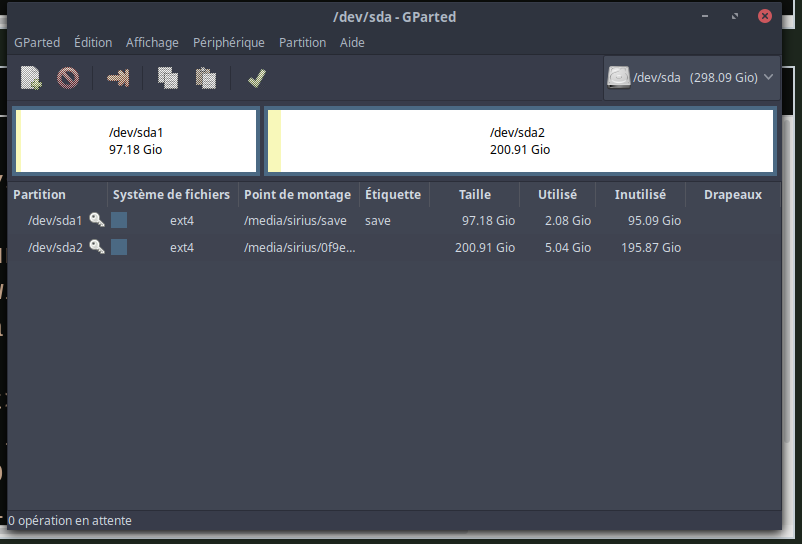
Task: Click the Delete partition toolbar icon
Action: click(x=68, y=78)
